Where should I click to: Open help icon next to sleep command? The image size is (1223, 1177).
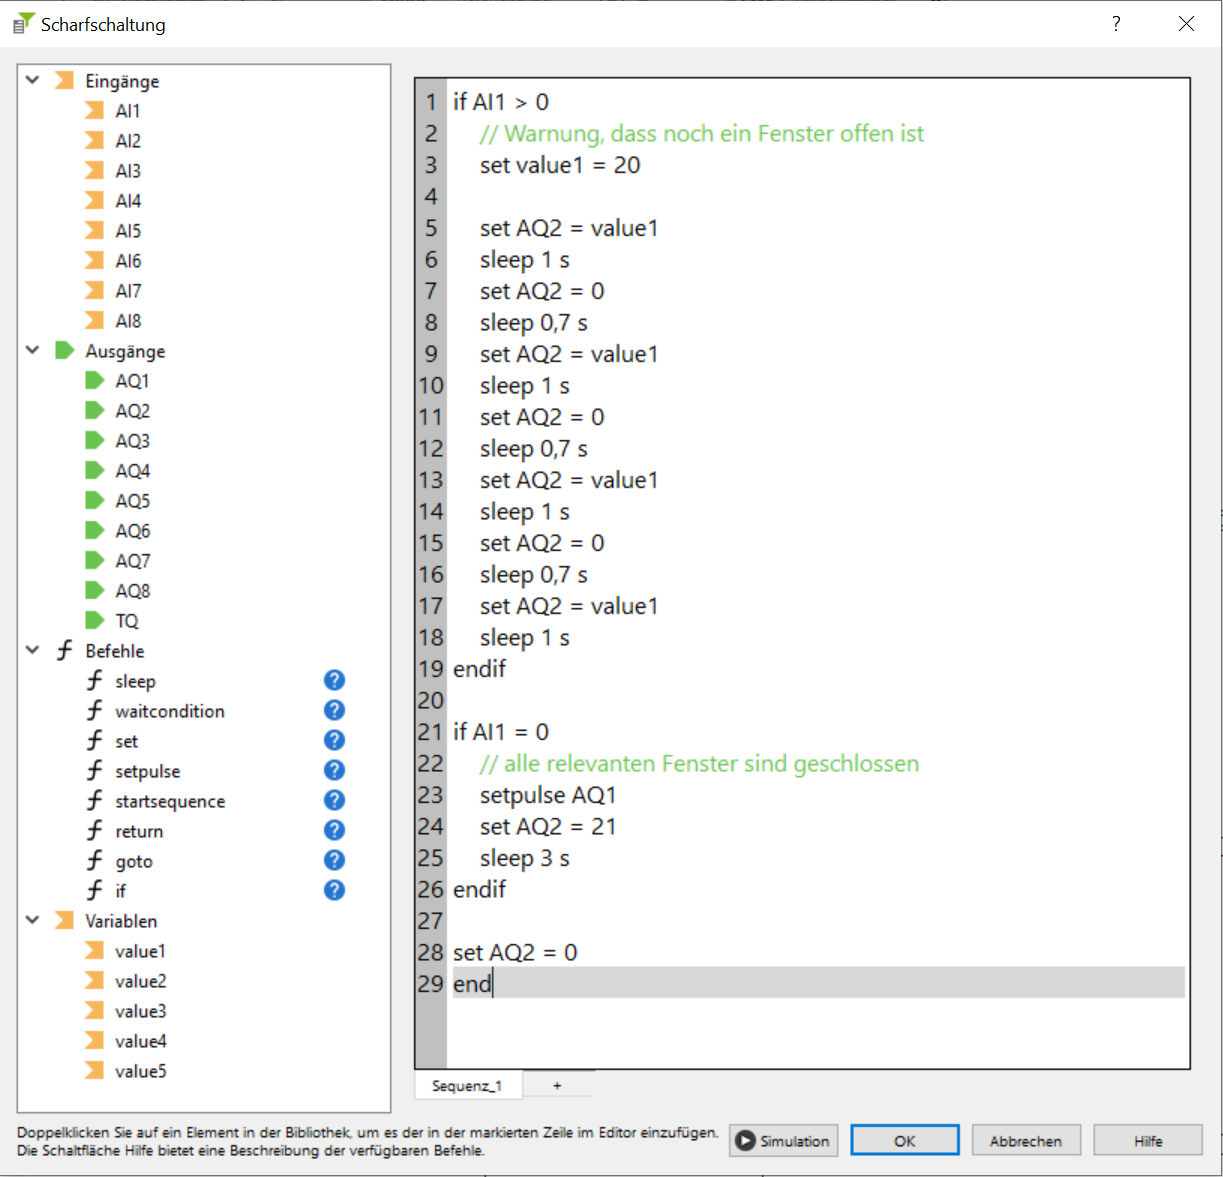(334, 680)
